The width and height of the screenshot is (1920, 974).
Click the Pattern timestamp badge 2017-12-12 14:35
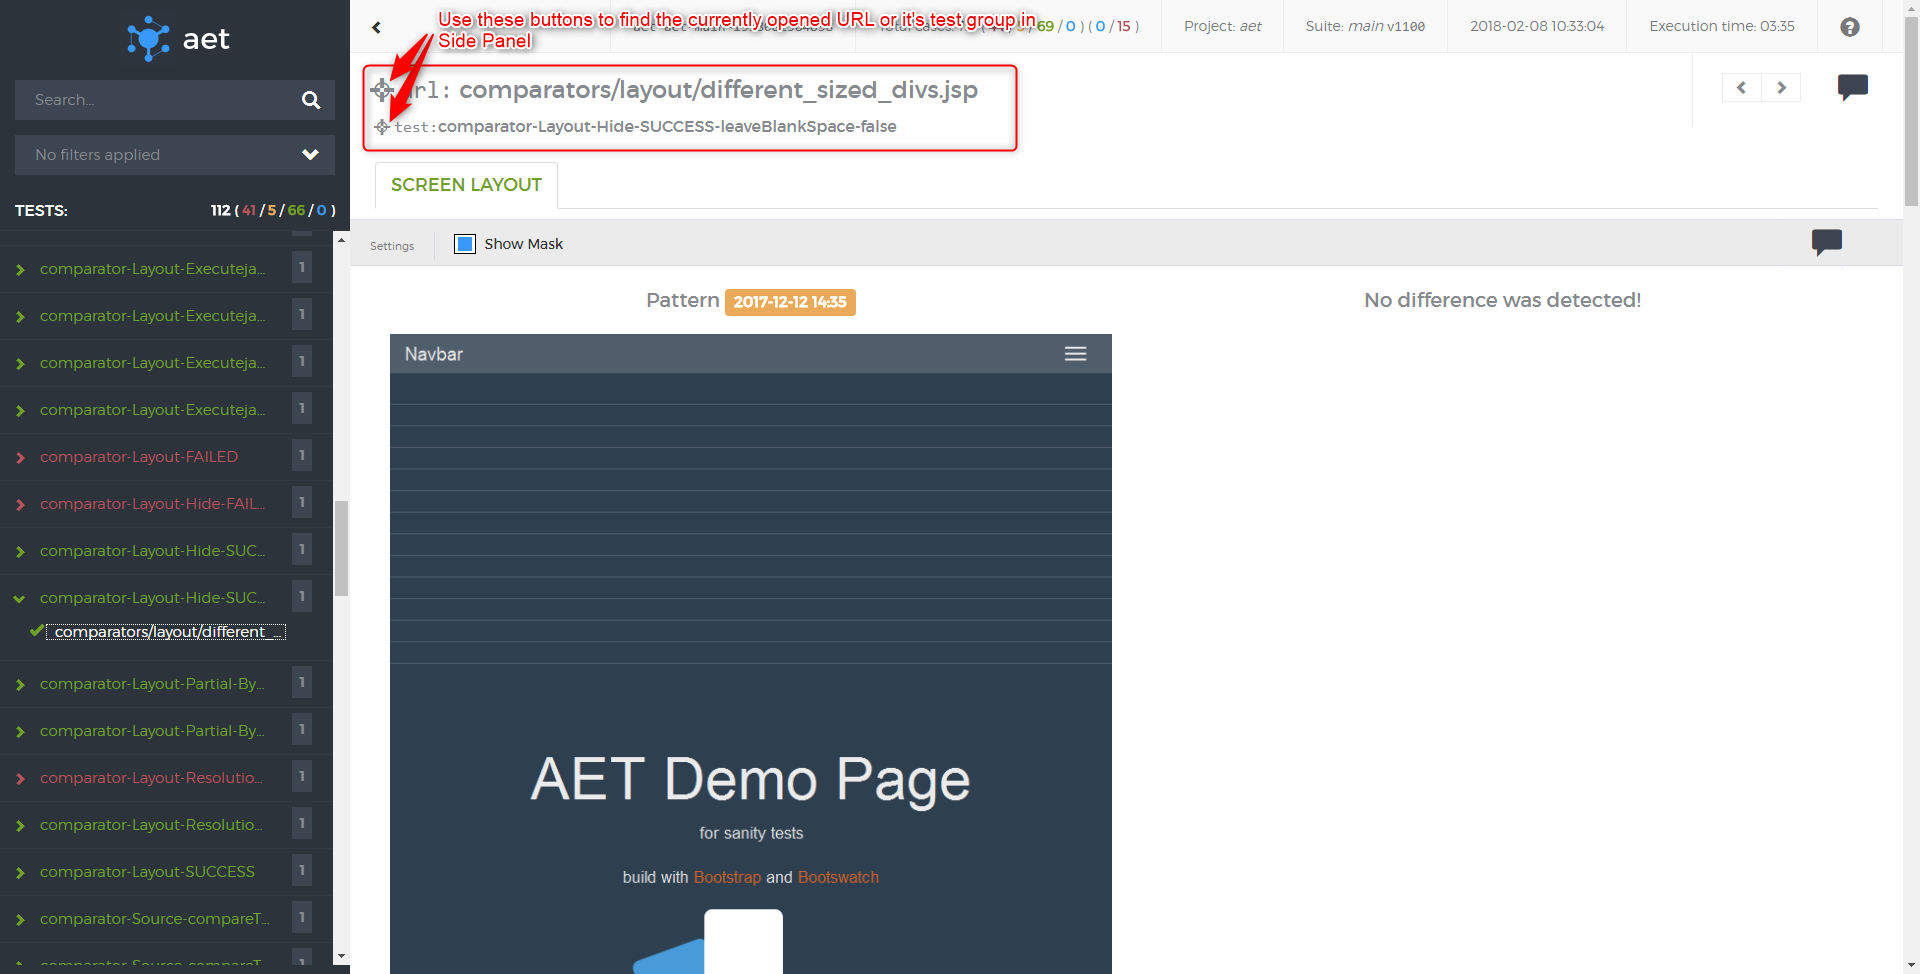click(789, 301)
